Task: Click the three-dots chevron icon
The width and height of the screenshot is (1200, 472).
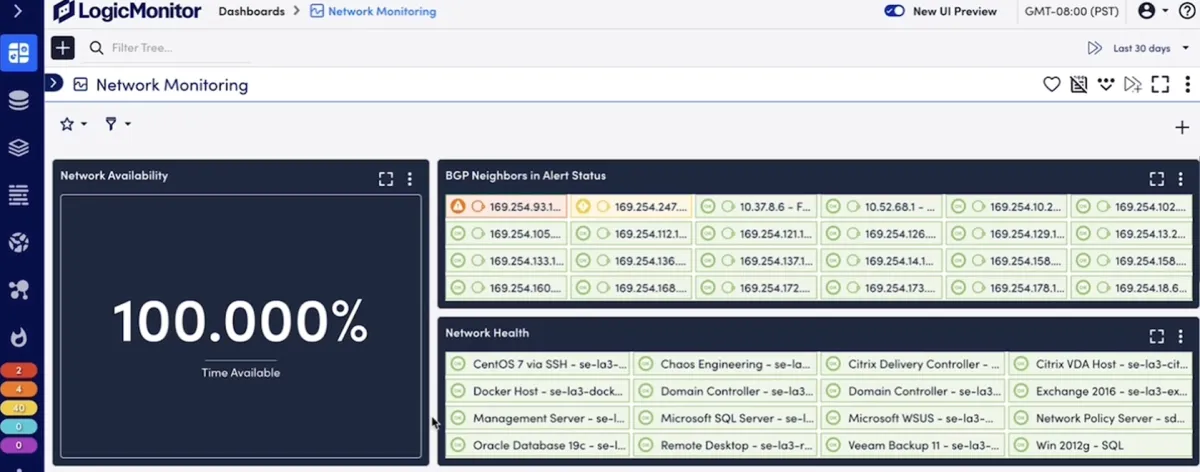Action: (x=1105, y=85)
